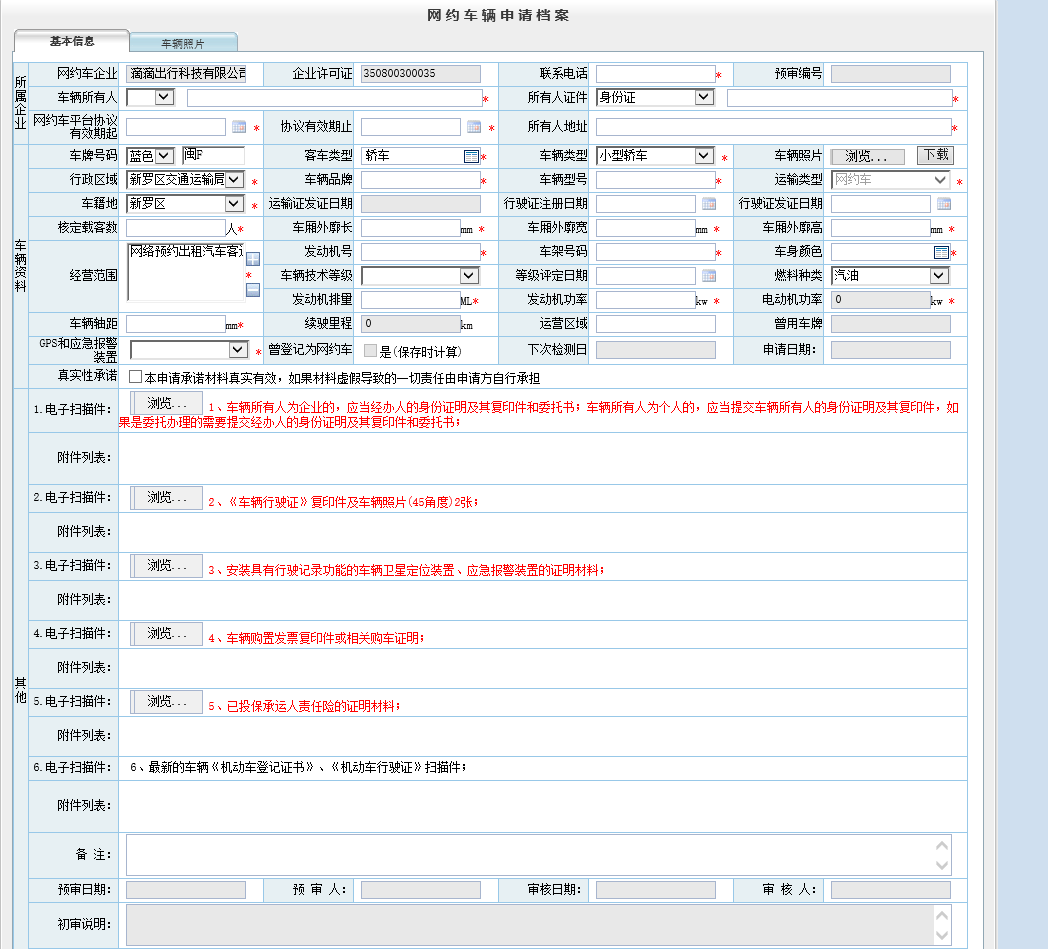Click the 下载 button for vehicle photo
This screenshot has width=1048, height=949.
click(935, 155)
